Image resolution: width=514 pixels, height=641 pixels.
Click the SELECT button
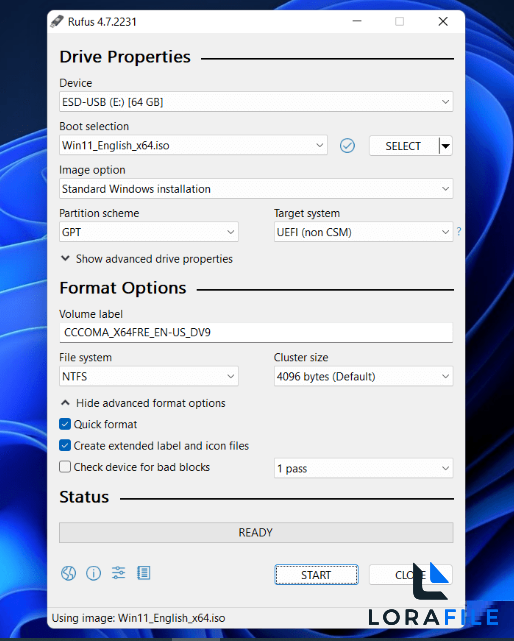[x=404, y=146]
